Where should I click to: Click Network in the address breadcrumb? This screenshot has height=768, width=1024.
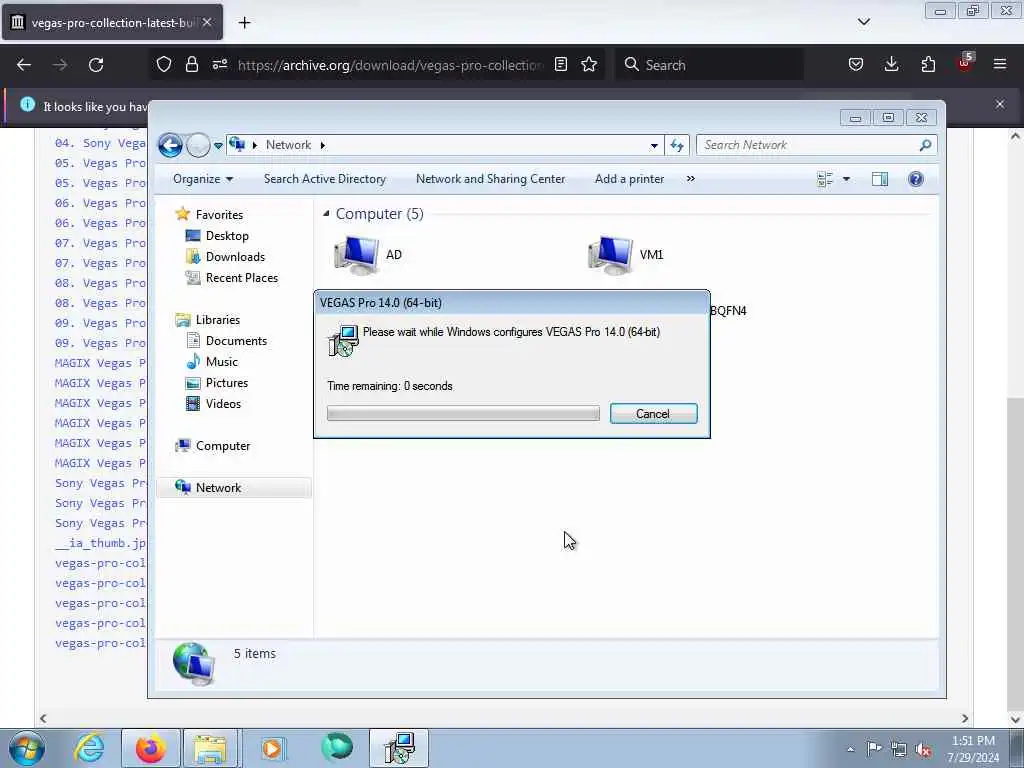[288, 145]
